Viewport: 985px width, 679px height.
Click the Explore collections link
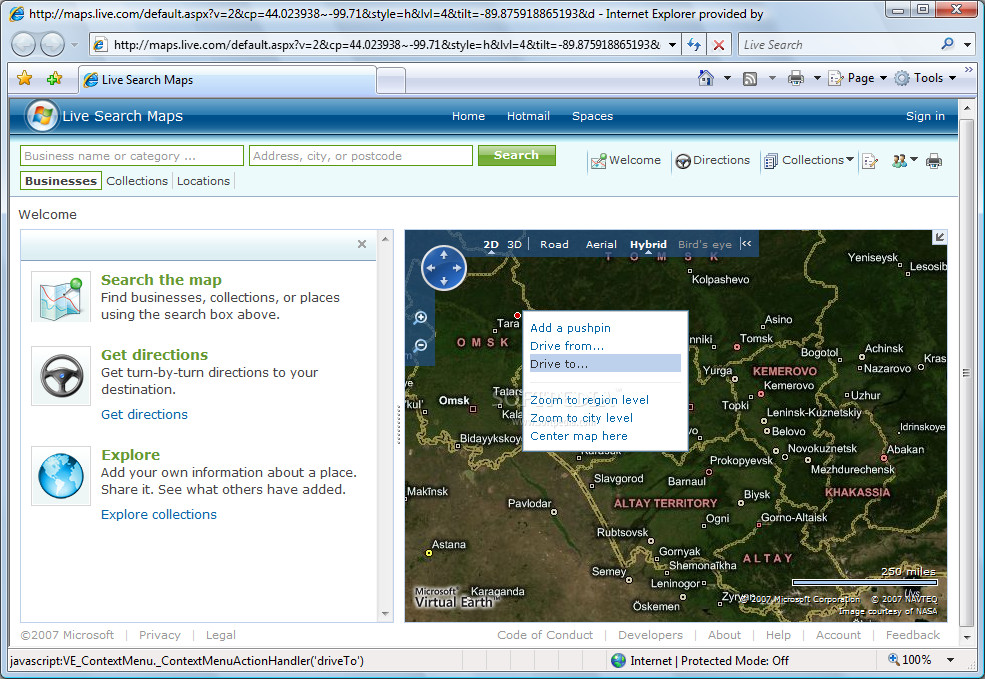[159, 514]
